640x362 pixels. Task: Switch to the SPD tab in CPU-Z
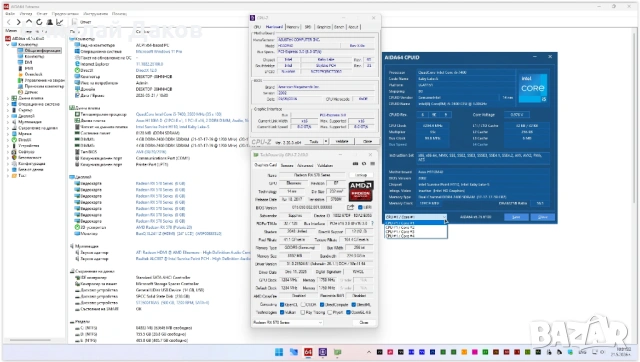click(308, 27)
